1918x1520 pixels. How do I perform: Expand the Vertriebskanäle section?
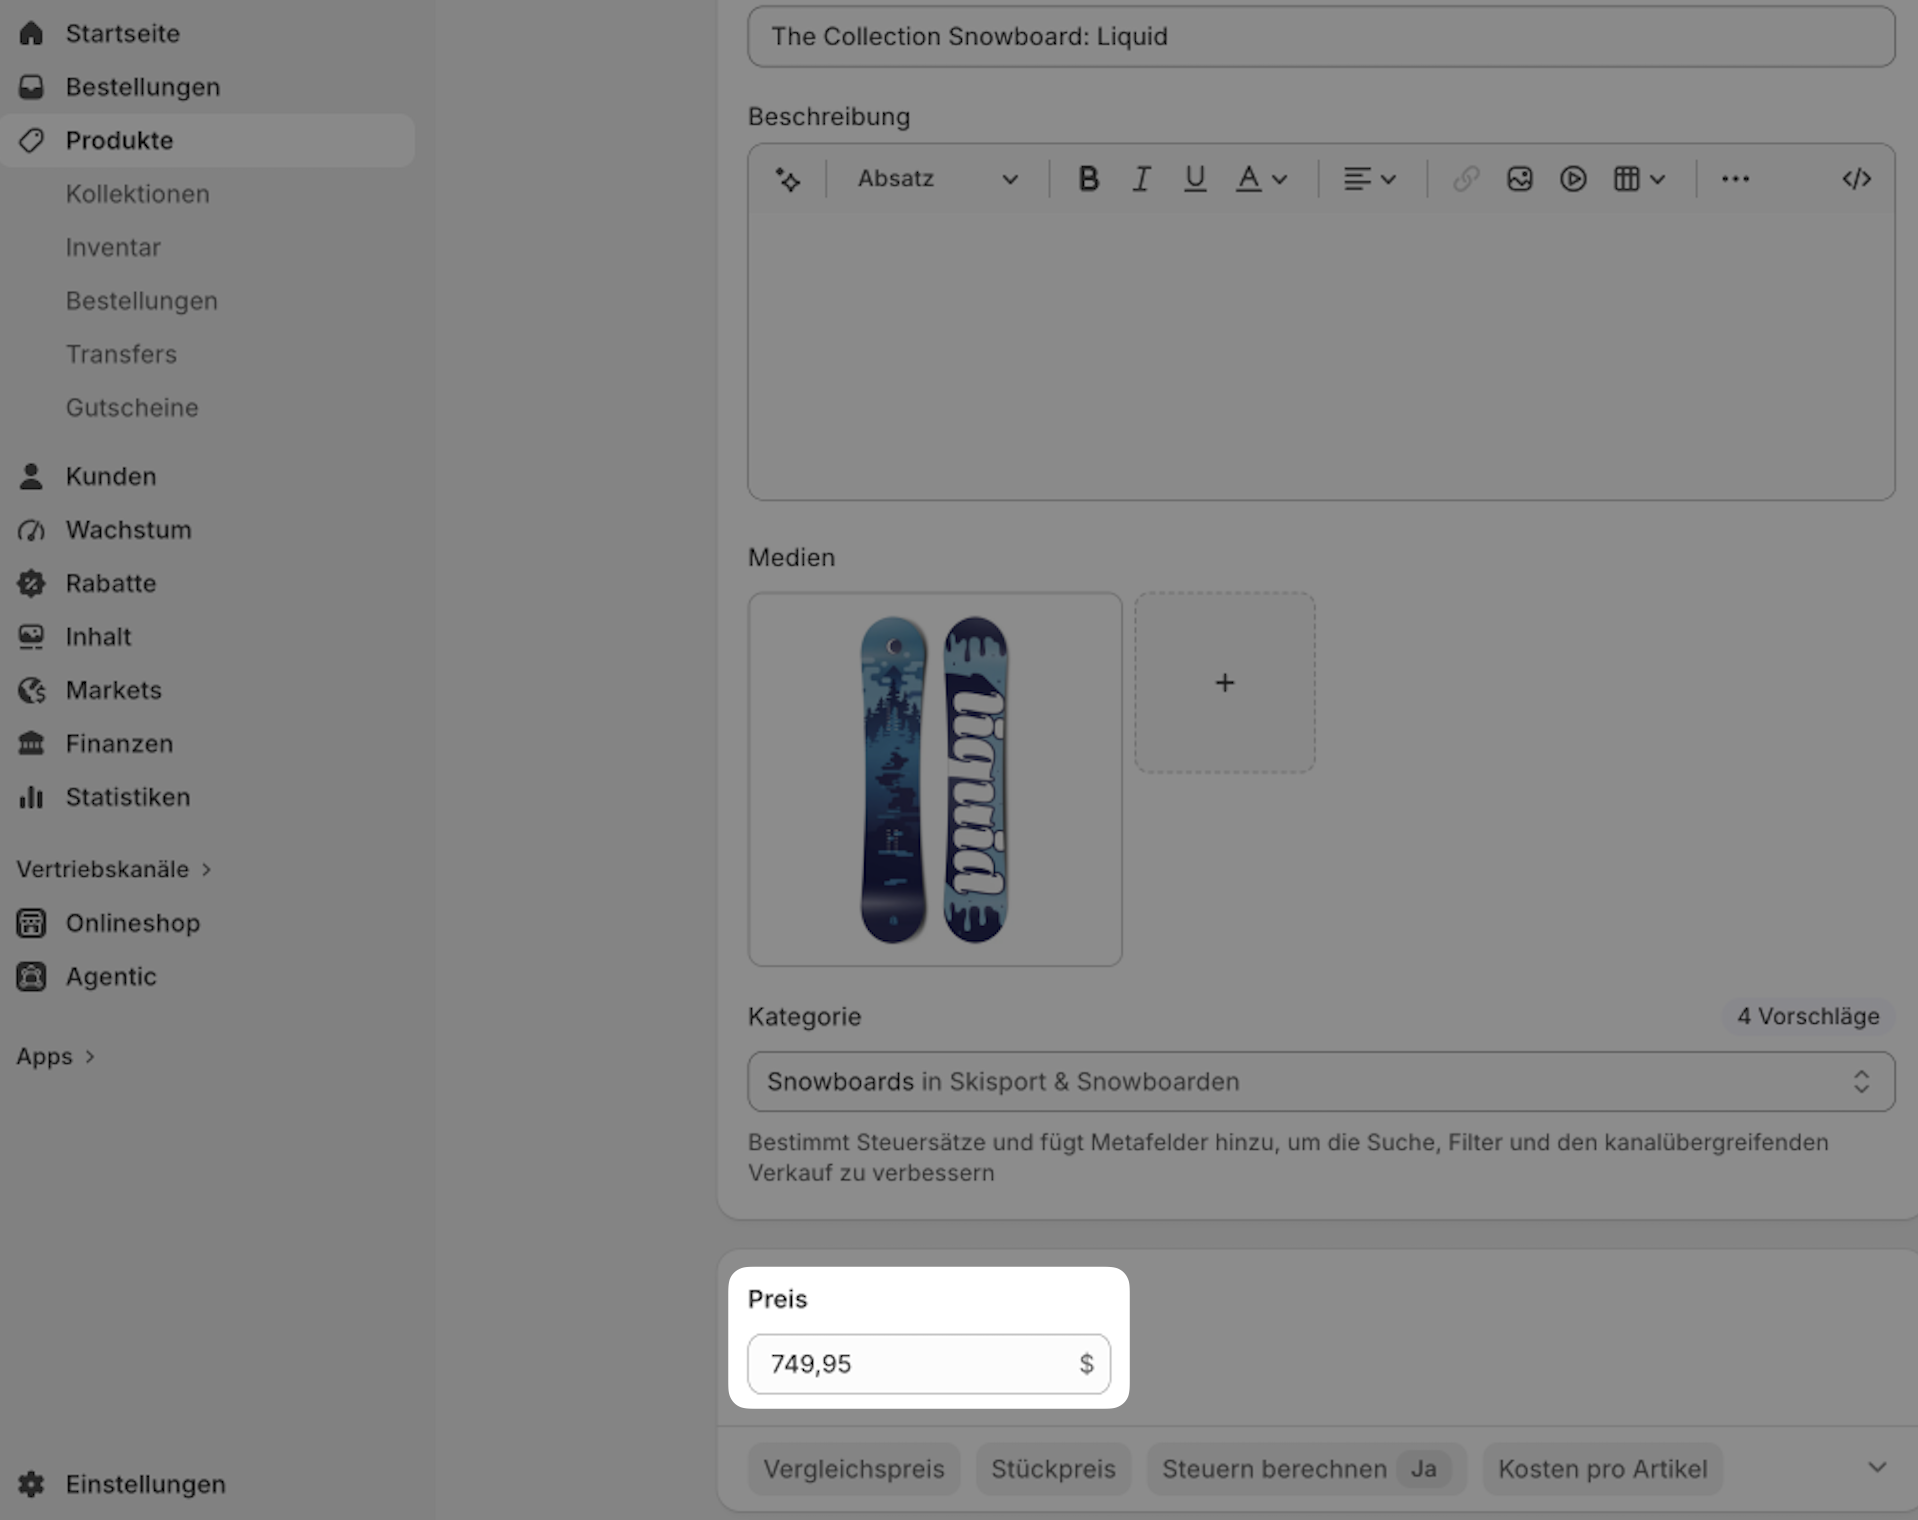[x=114, y=869]
